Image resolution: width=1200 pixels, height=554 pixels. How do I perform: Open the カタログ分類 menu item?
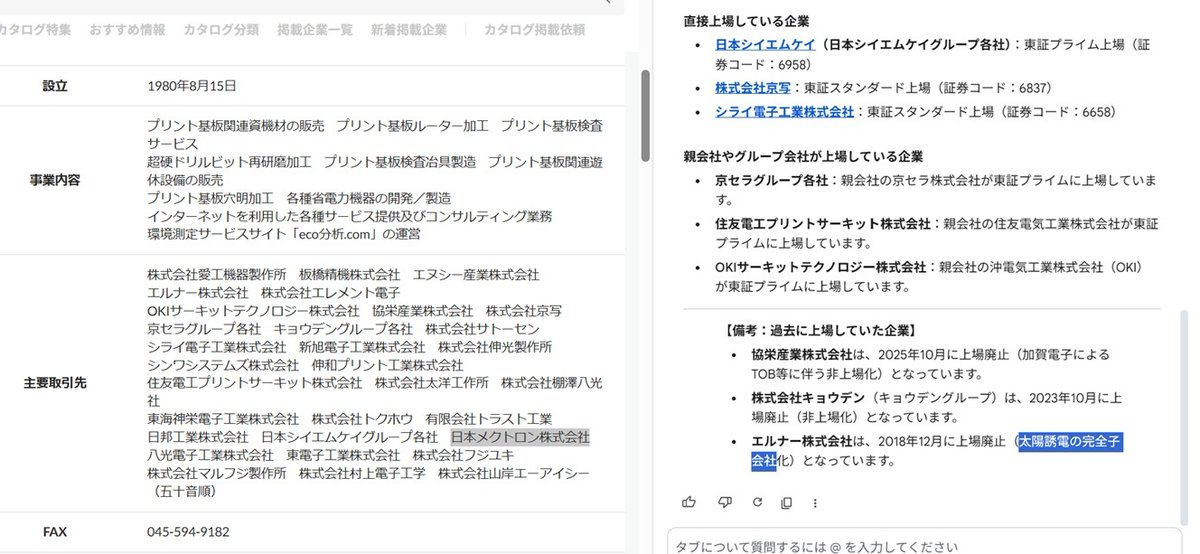coord(222,30)
